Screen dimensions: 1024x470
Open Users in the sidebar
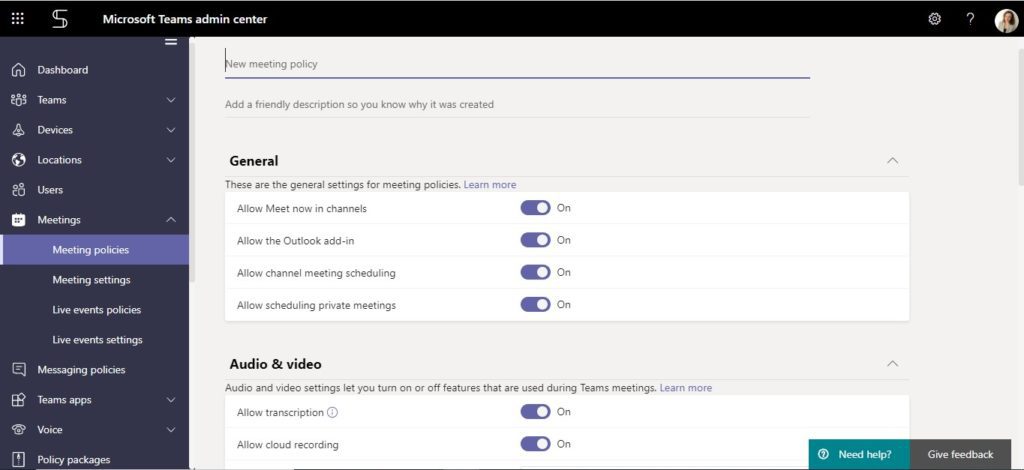[x=95, y=190]
